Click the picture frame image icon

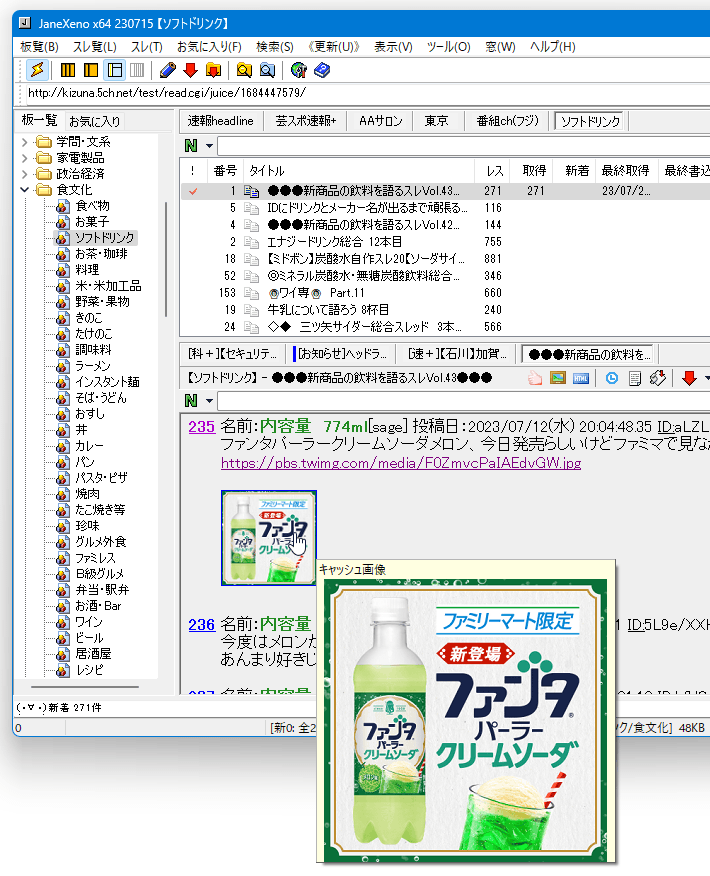[557, 378]
